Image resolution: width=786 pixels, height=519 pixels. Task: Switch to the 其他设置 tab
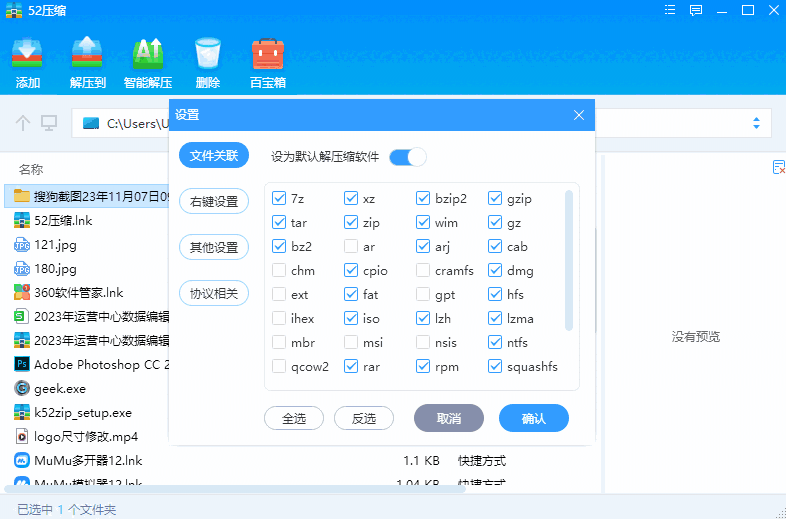click(x=214, y=247)
